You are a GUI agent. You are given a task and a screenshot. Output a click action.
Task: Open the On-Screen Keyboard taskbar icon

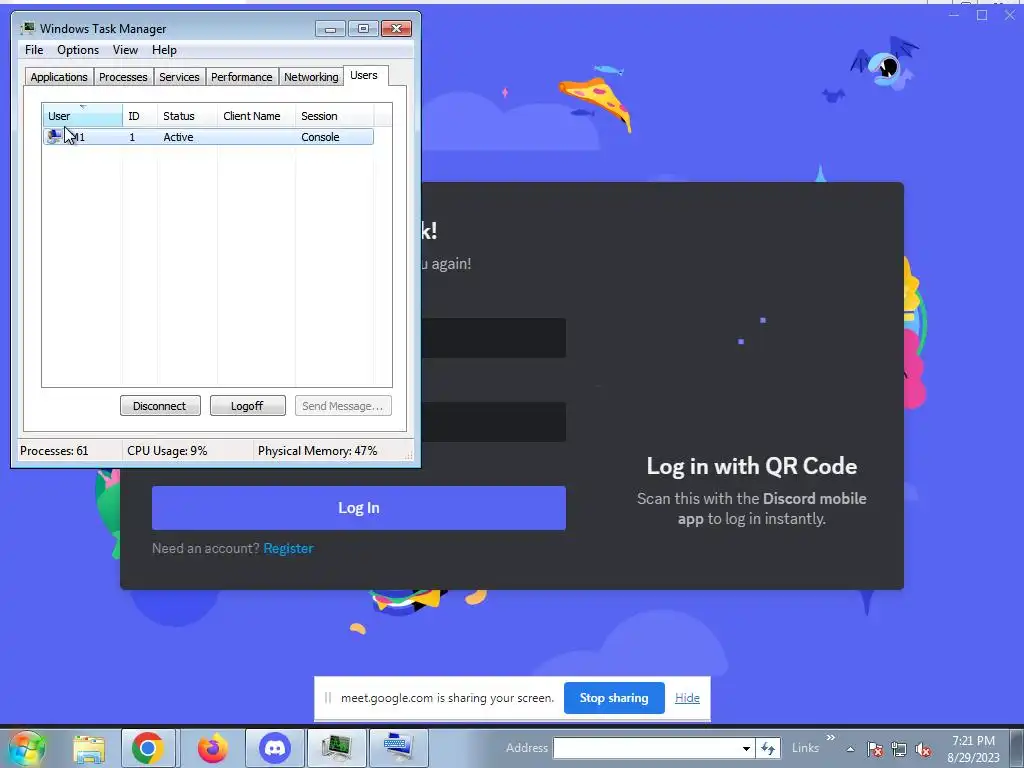click(398, 748)
